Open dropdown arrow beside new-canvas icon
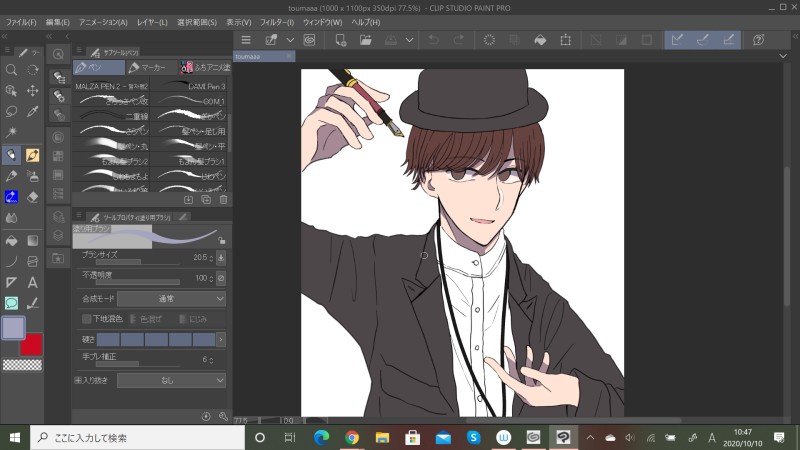800x450 pixels. [x=290, y=40]
